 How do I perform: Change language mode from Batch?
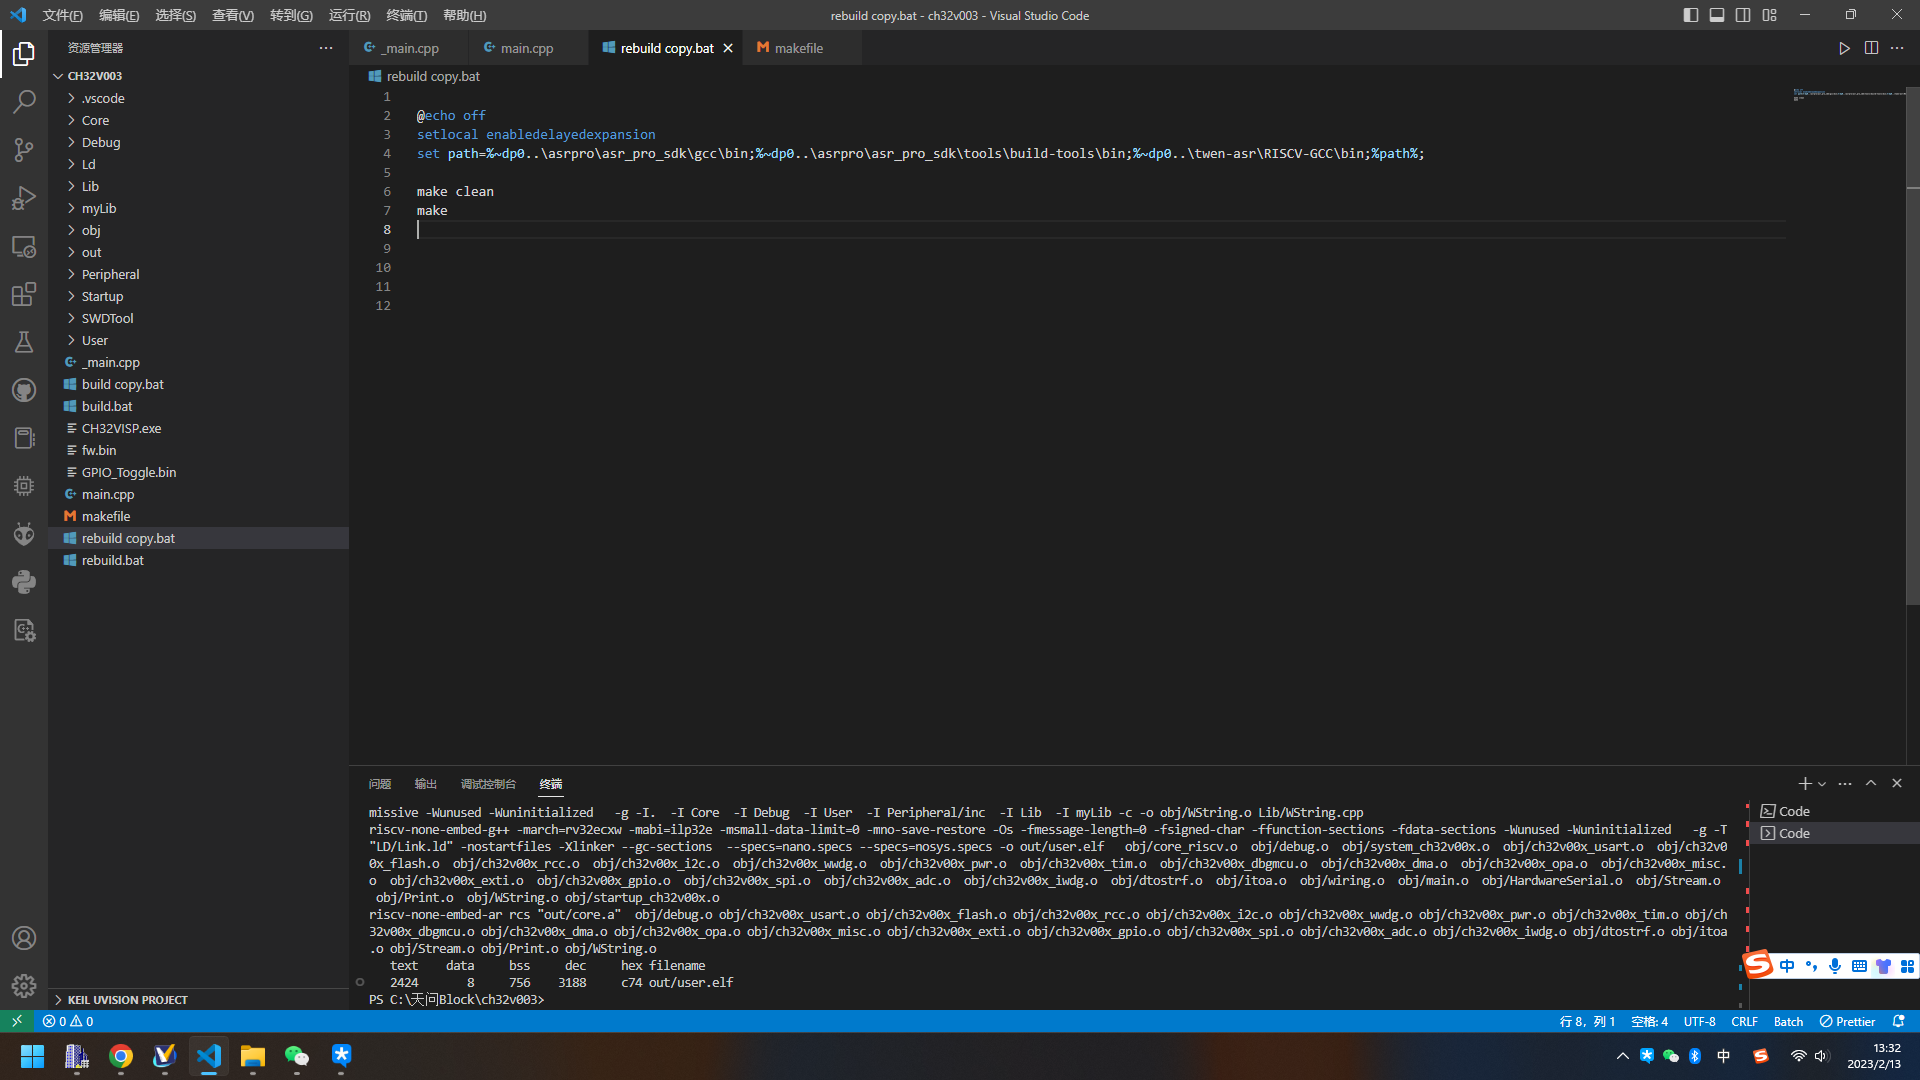point(1788,1021)
